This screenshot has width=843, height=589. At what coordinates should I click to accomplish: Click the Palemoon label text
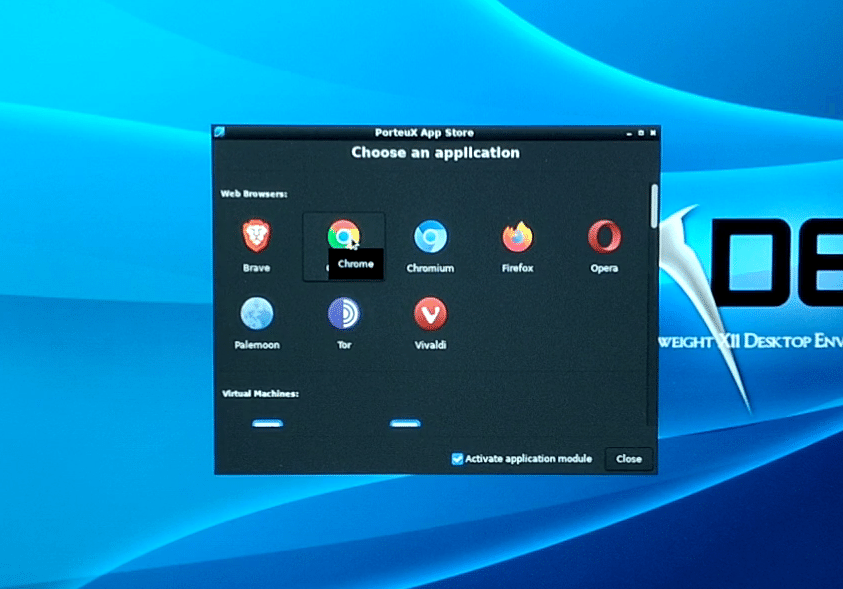[x=257, y=345]
